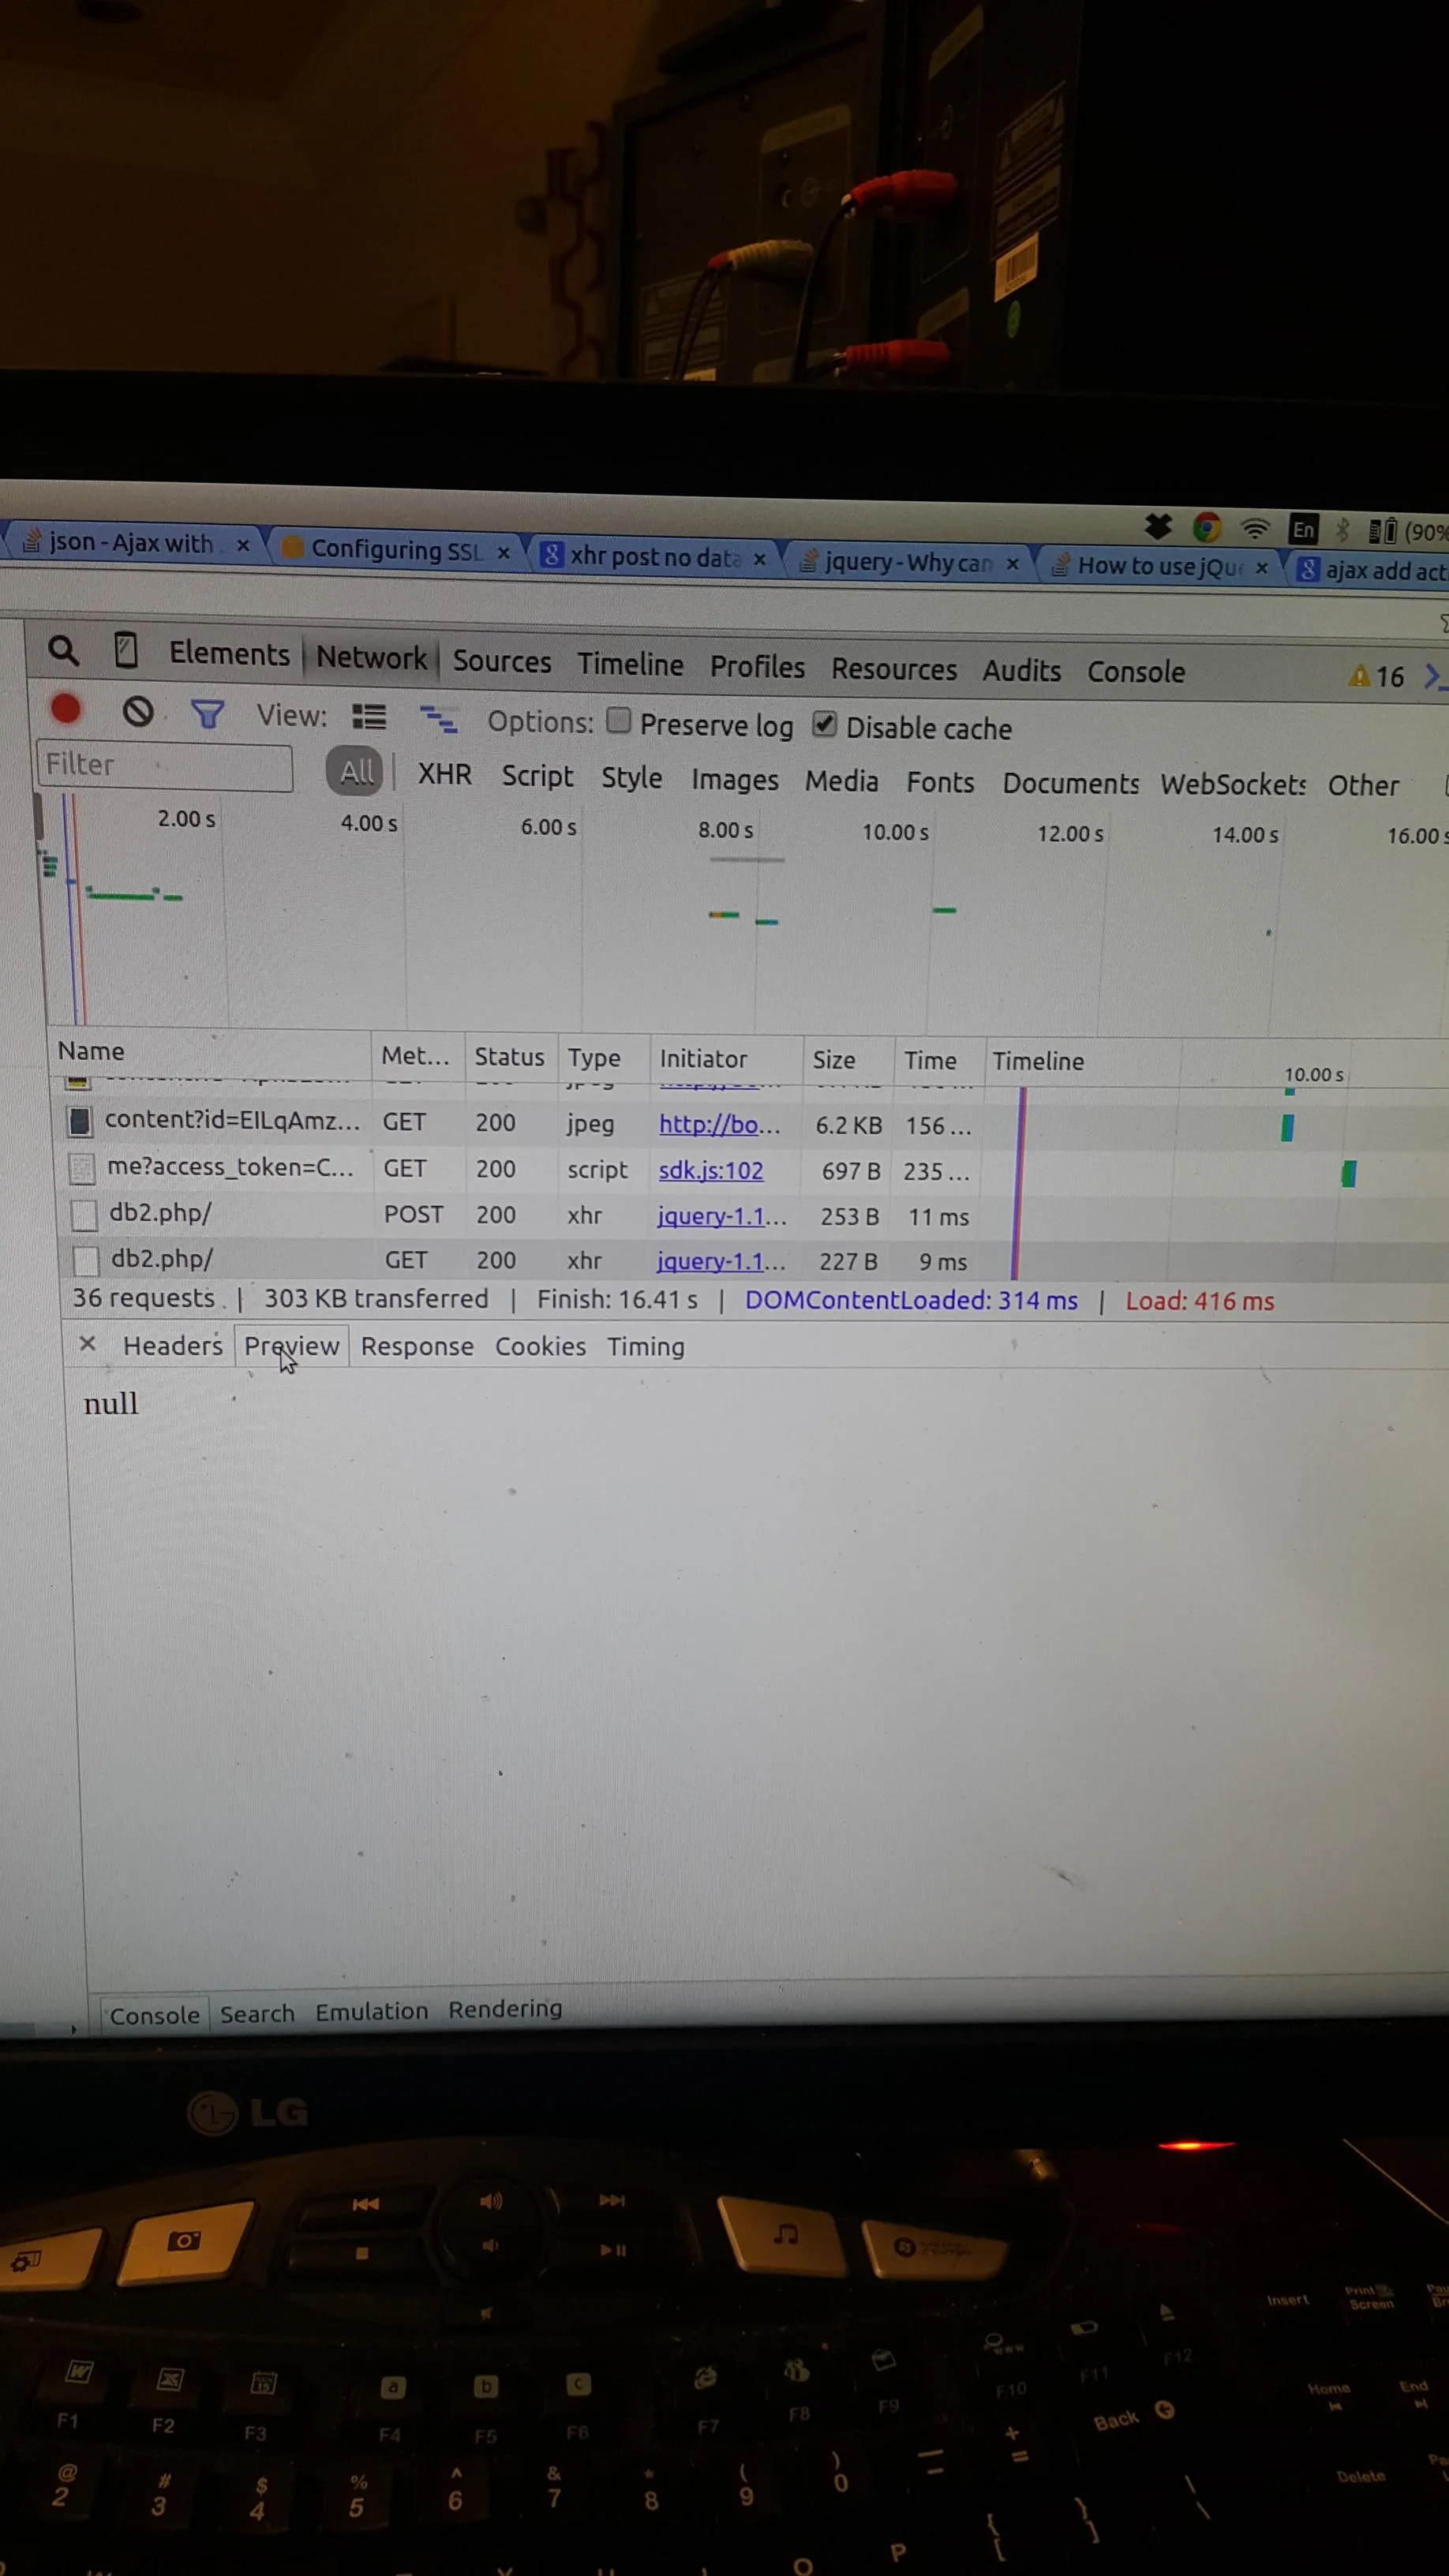The image size is (1449, 2576).
Task: Filter requests by Media
Action: (842, 781)
